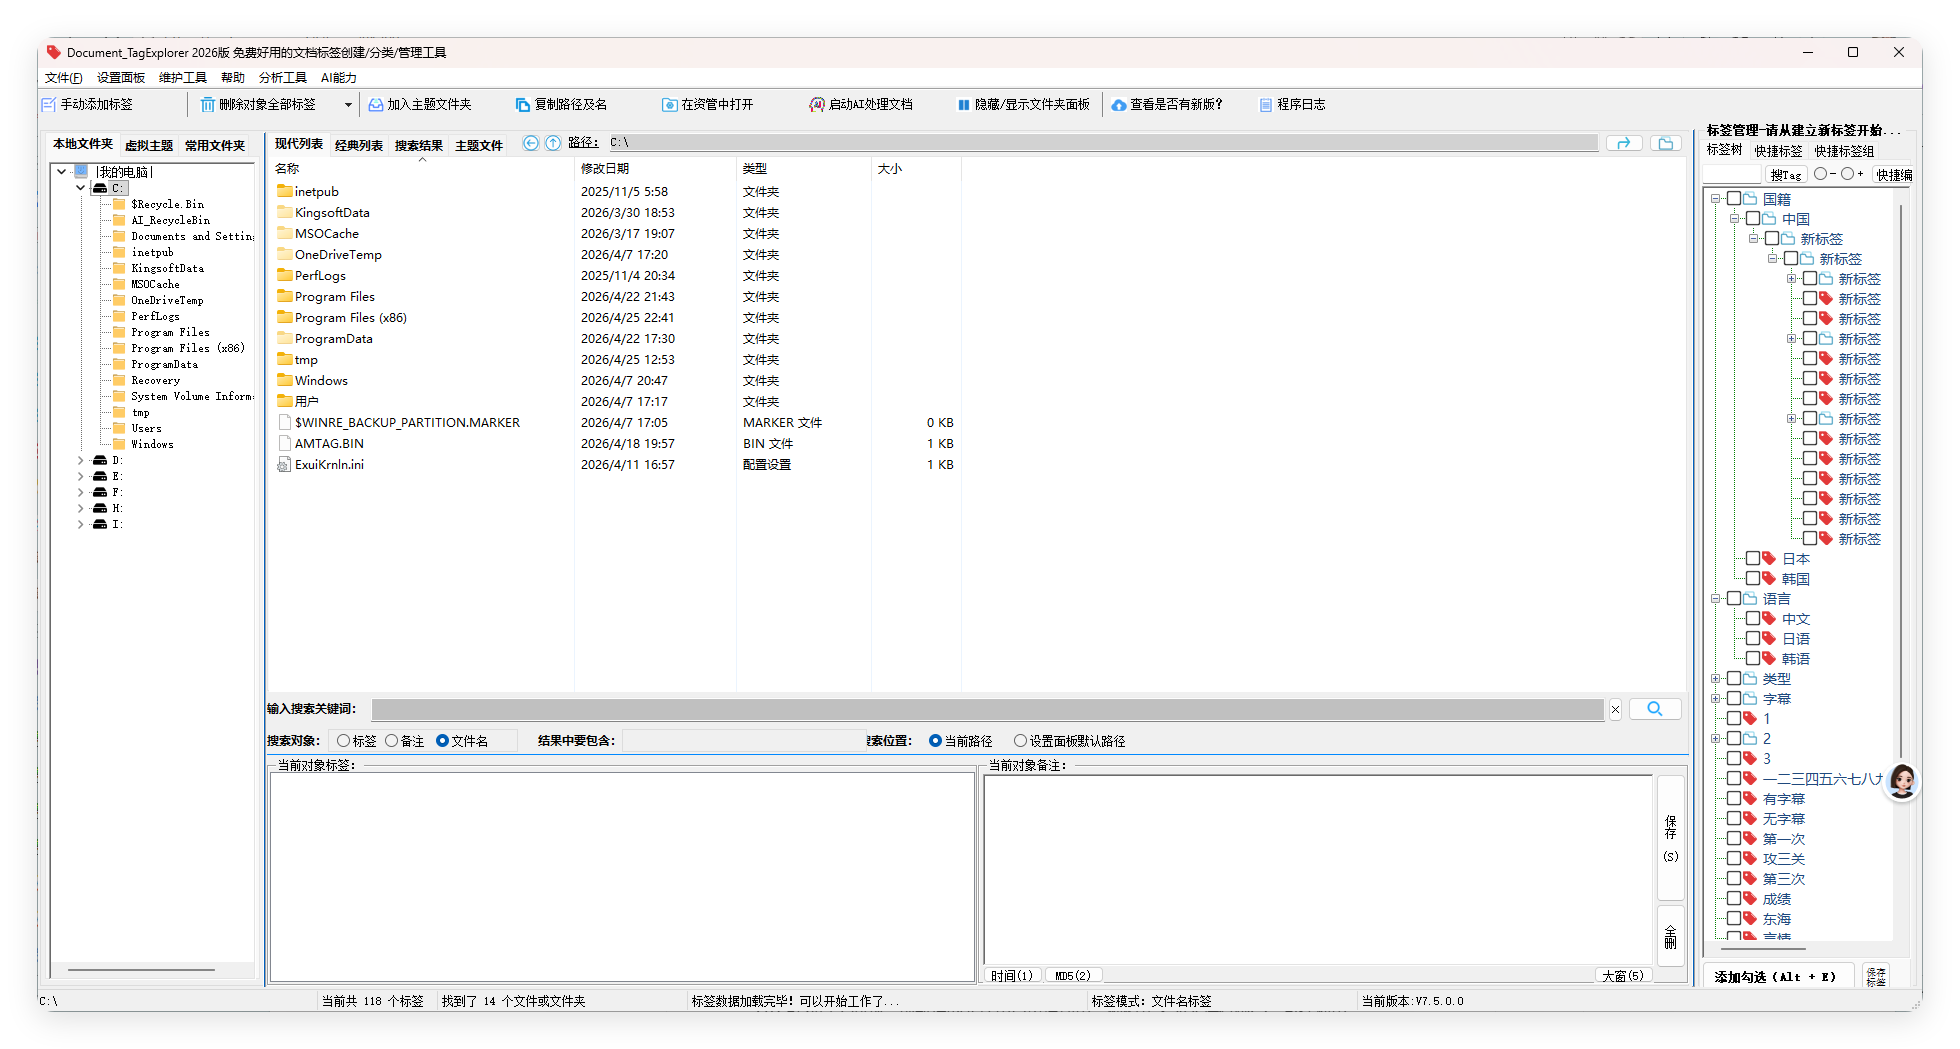Click the search magnifier button
Image resolution: width=1960 pixels, height=1049 pixels.
pyautogui.click(x=1655, y=709)
